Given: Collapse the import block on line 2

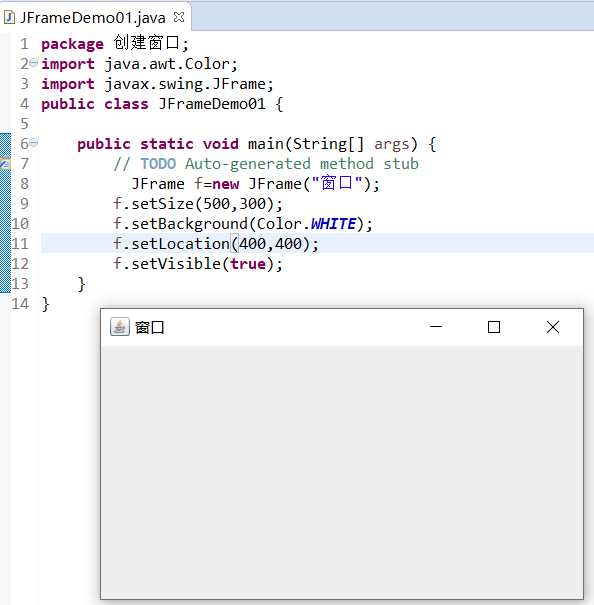Looking at the screenshot, I should (x=34, y=63).
